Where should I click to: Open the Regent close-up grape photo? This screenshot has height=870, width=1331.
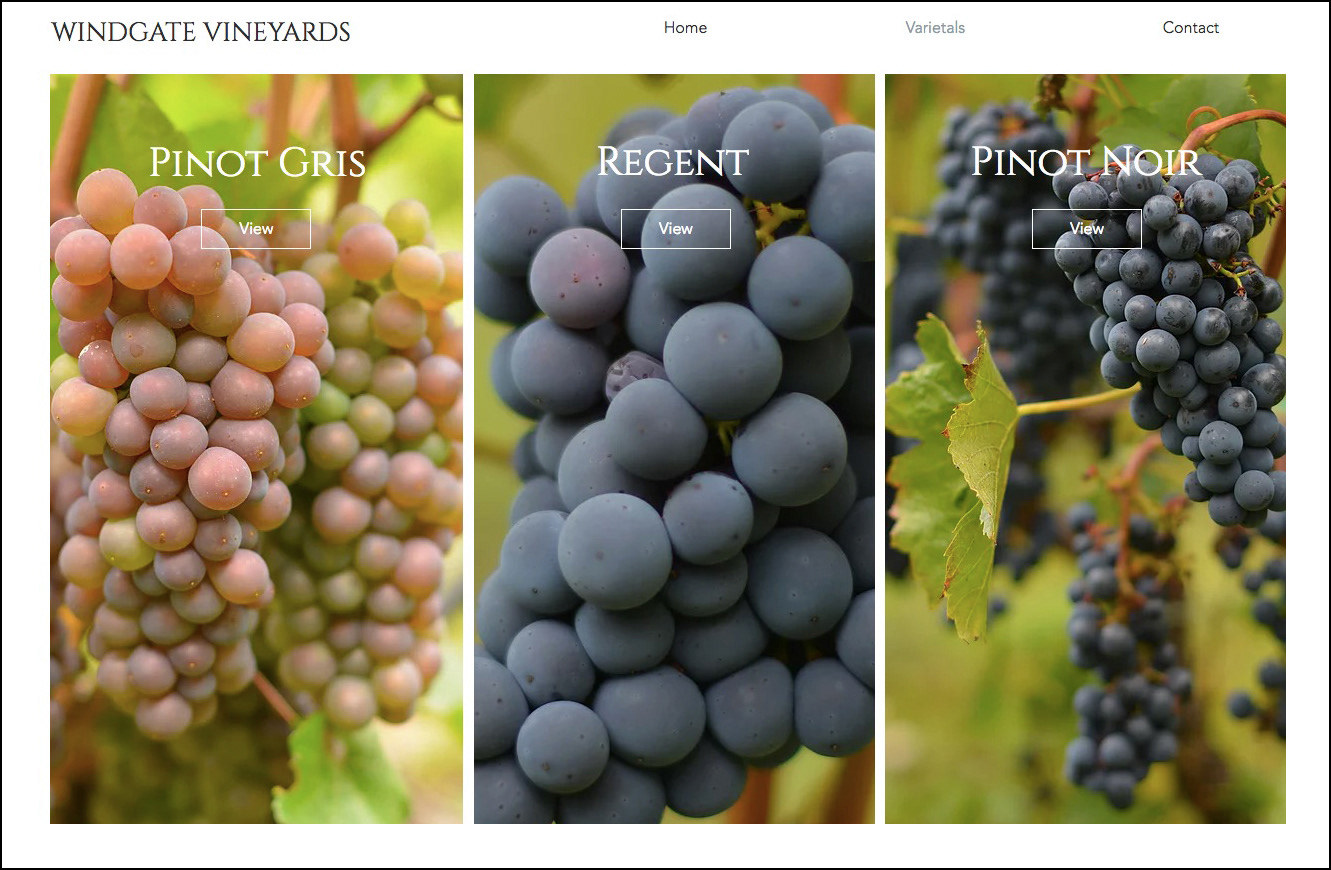[x=674, y=449]
